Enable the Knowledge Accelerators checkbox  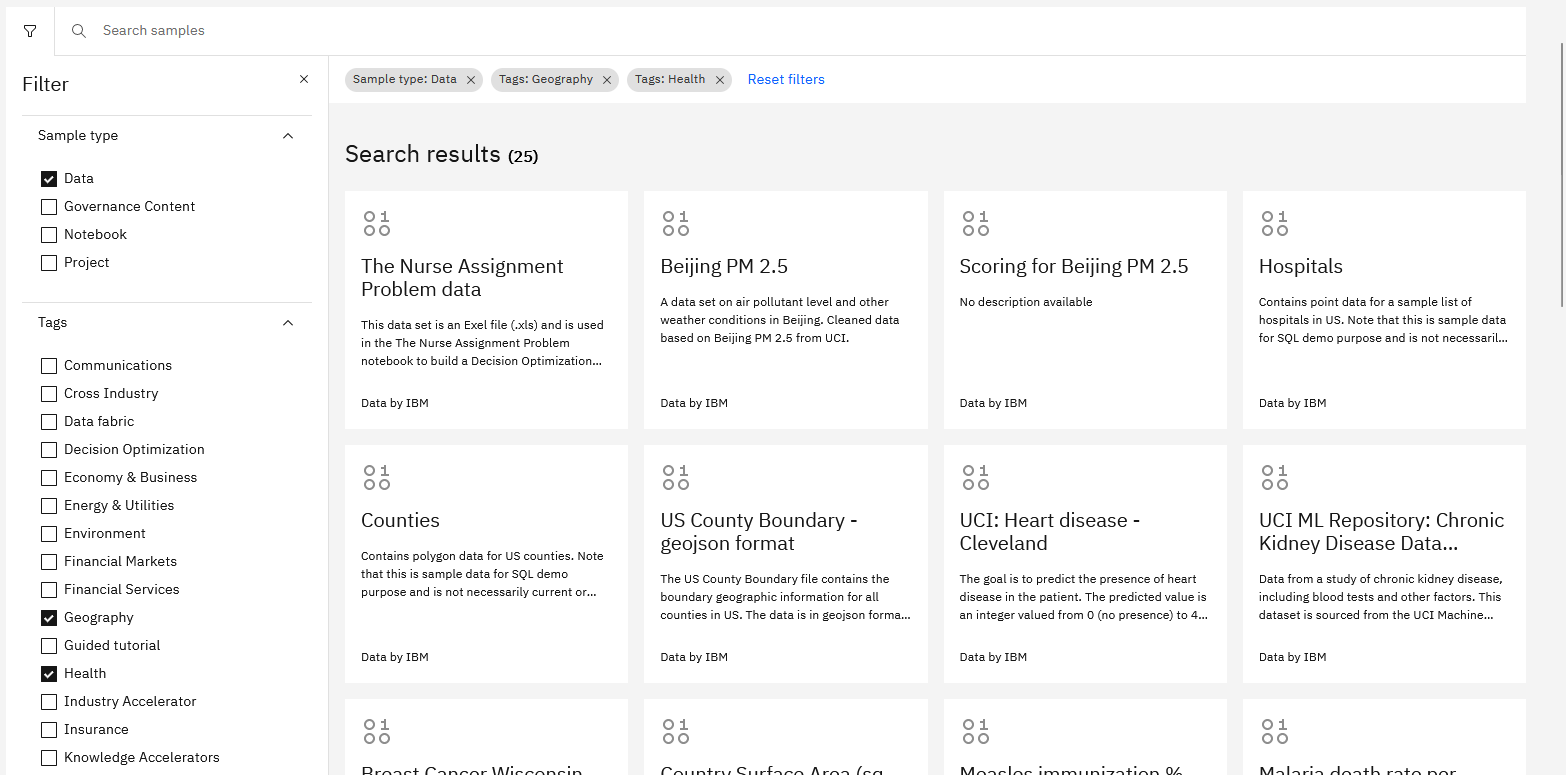[49, 758]
